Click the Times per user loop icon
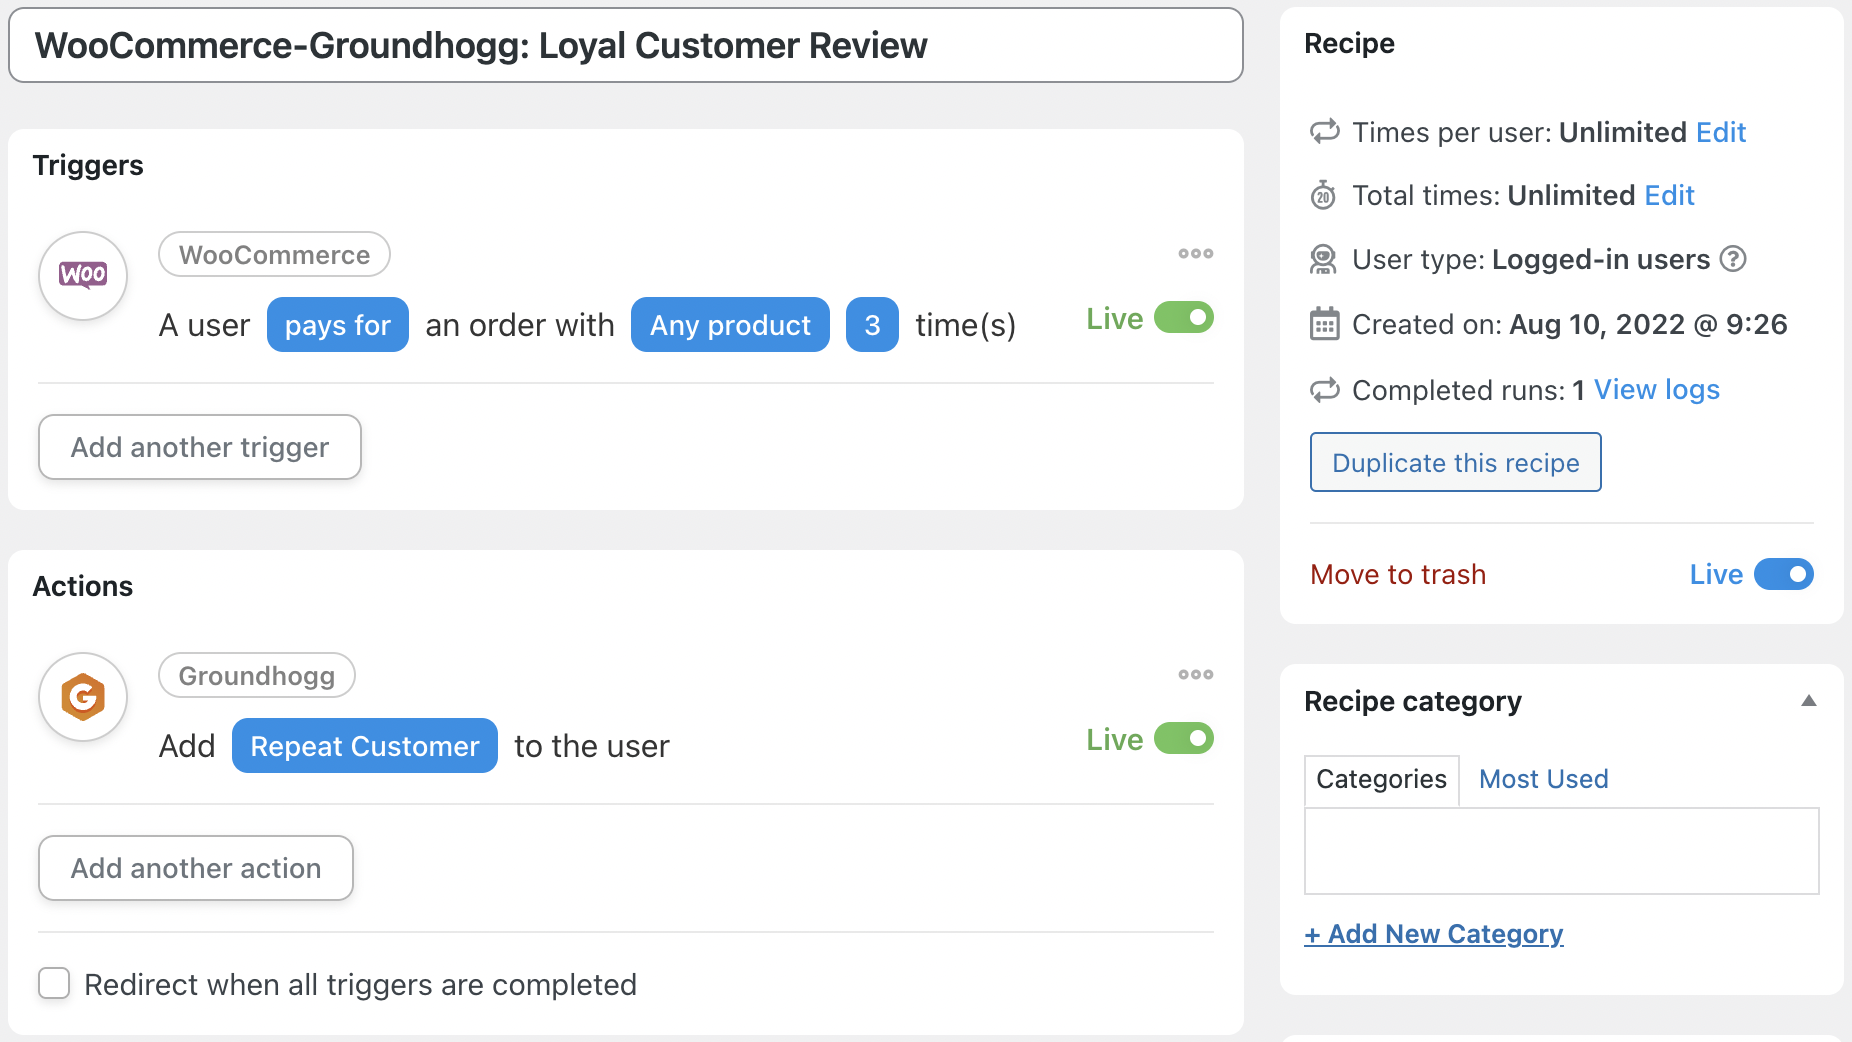Image resolution: width=1852 pixels, height=1042 pixels. (1324, 132)
